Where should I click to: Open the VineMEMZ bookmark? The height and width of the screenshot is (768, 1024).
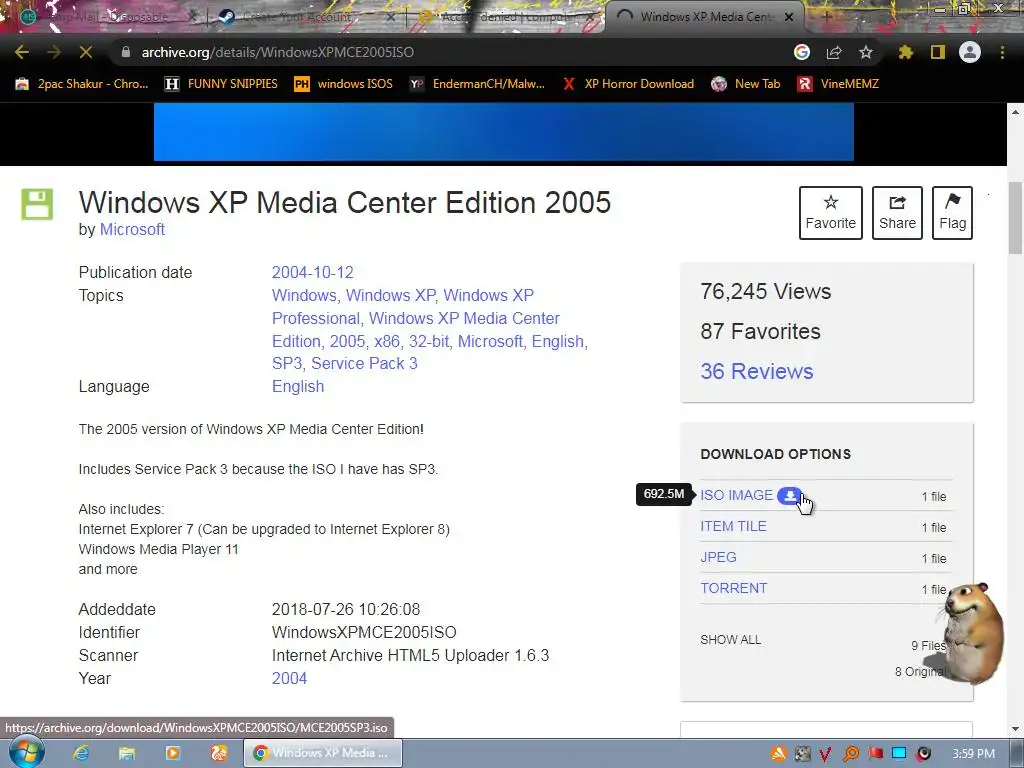click(x=838, y=84)
